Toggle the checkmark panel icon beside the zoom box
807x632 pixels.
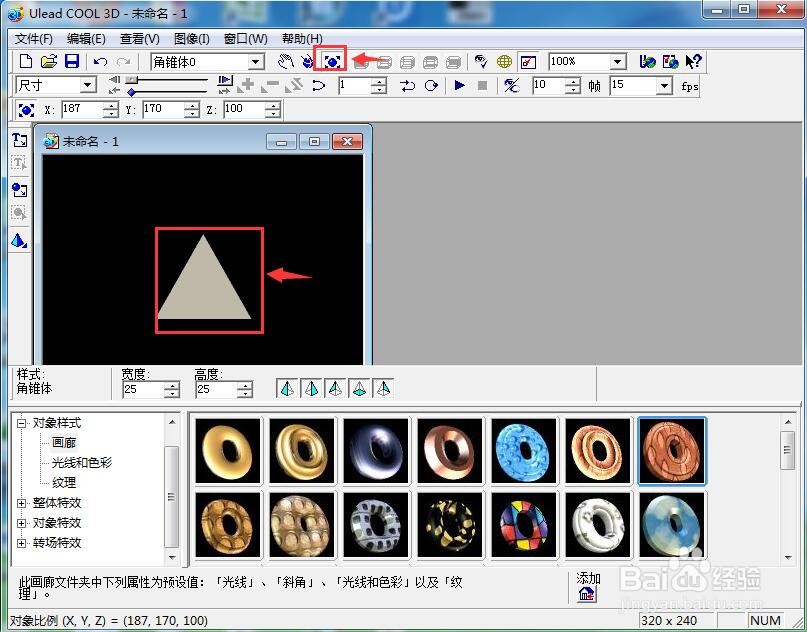pos(528,62)
